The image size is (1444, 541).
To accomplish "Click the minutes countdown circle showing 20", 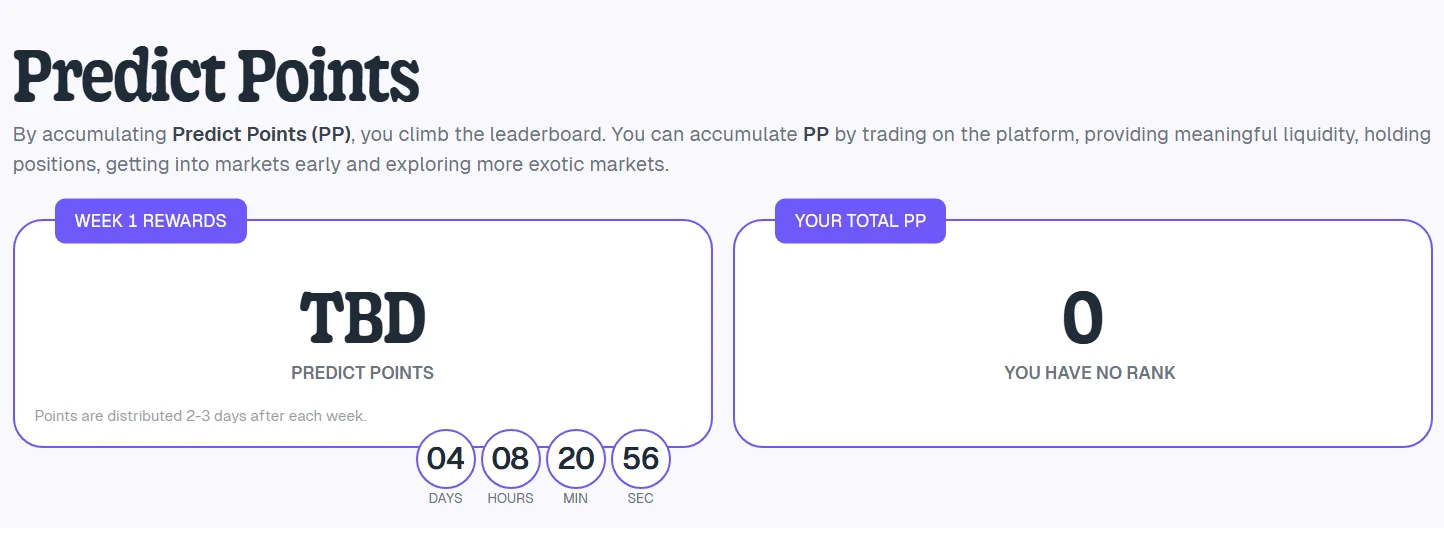I will tap(576, 459).
